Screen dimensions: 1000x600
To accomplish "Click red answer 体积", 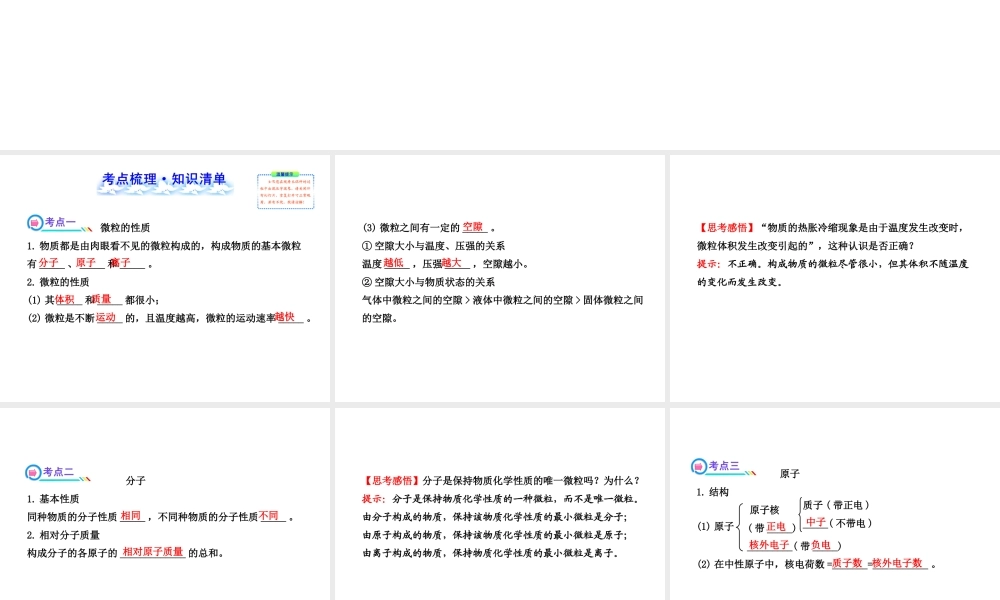I will coord(64,299).
